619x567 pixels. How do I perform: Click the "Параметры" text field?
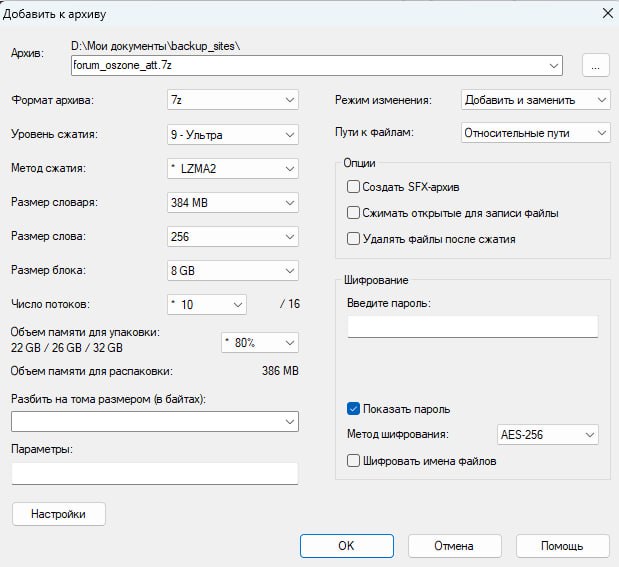point(155,473)
